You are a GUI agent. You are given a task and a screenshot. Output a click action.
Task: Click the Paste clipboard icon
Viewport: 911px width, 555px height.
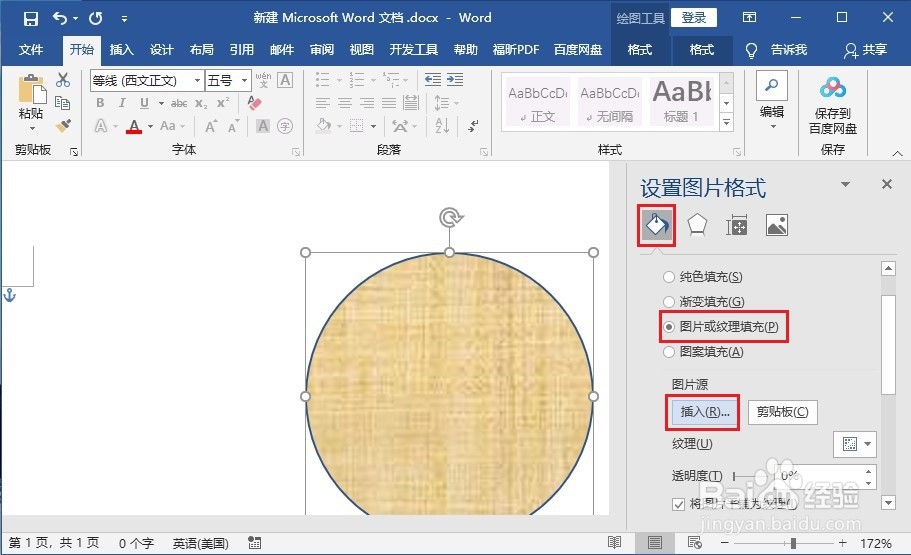[x=31, y=90]
